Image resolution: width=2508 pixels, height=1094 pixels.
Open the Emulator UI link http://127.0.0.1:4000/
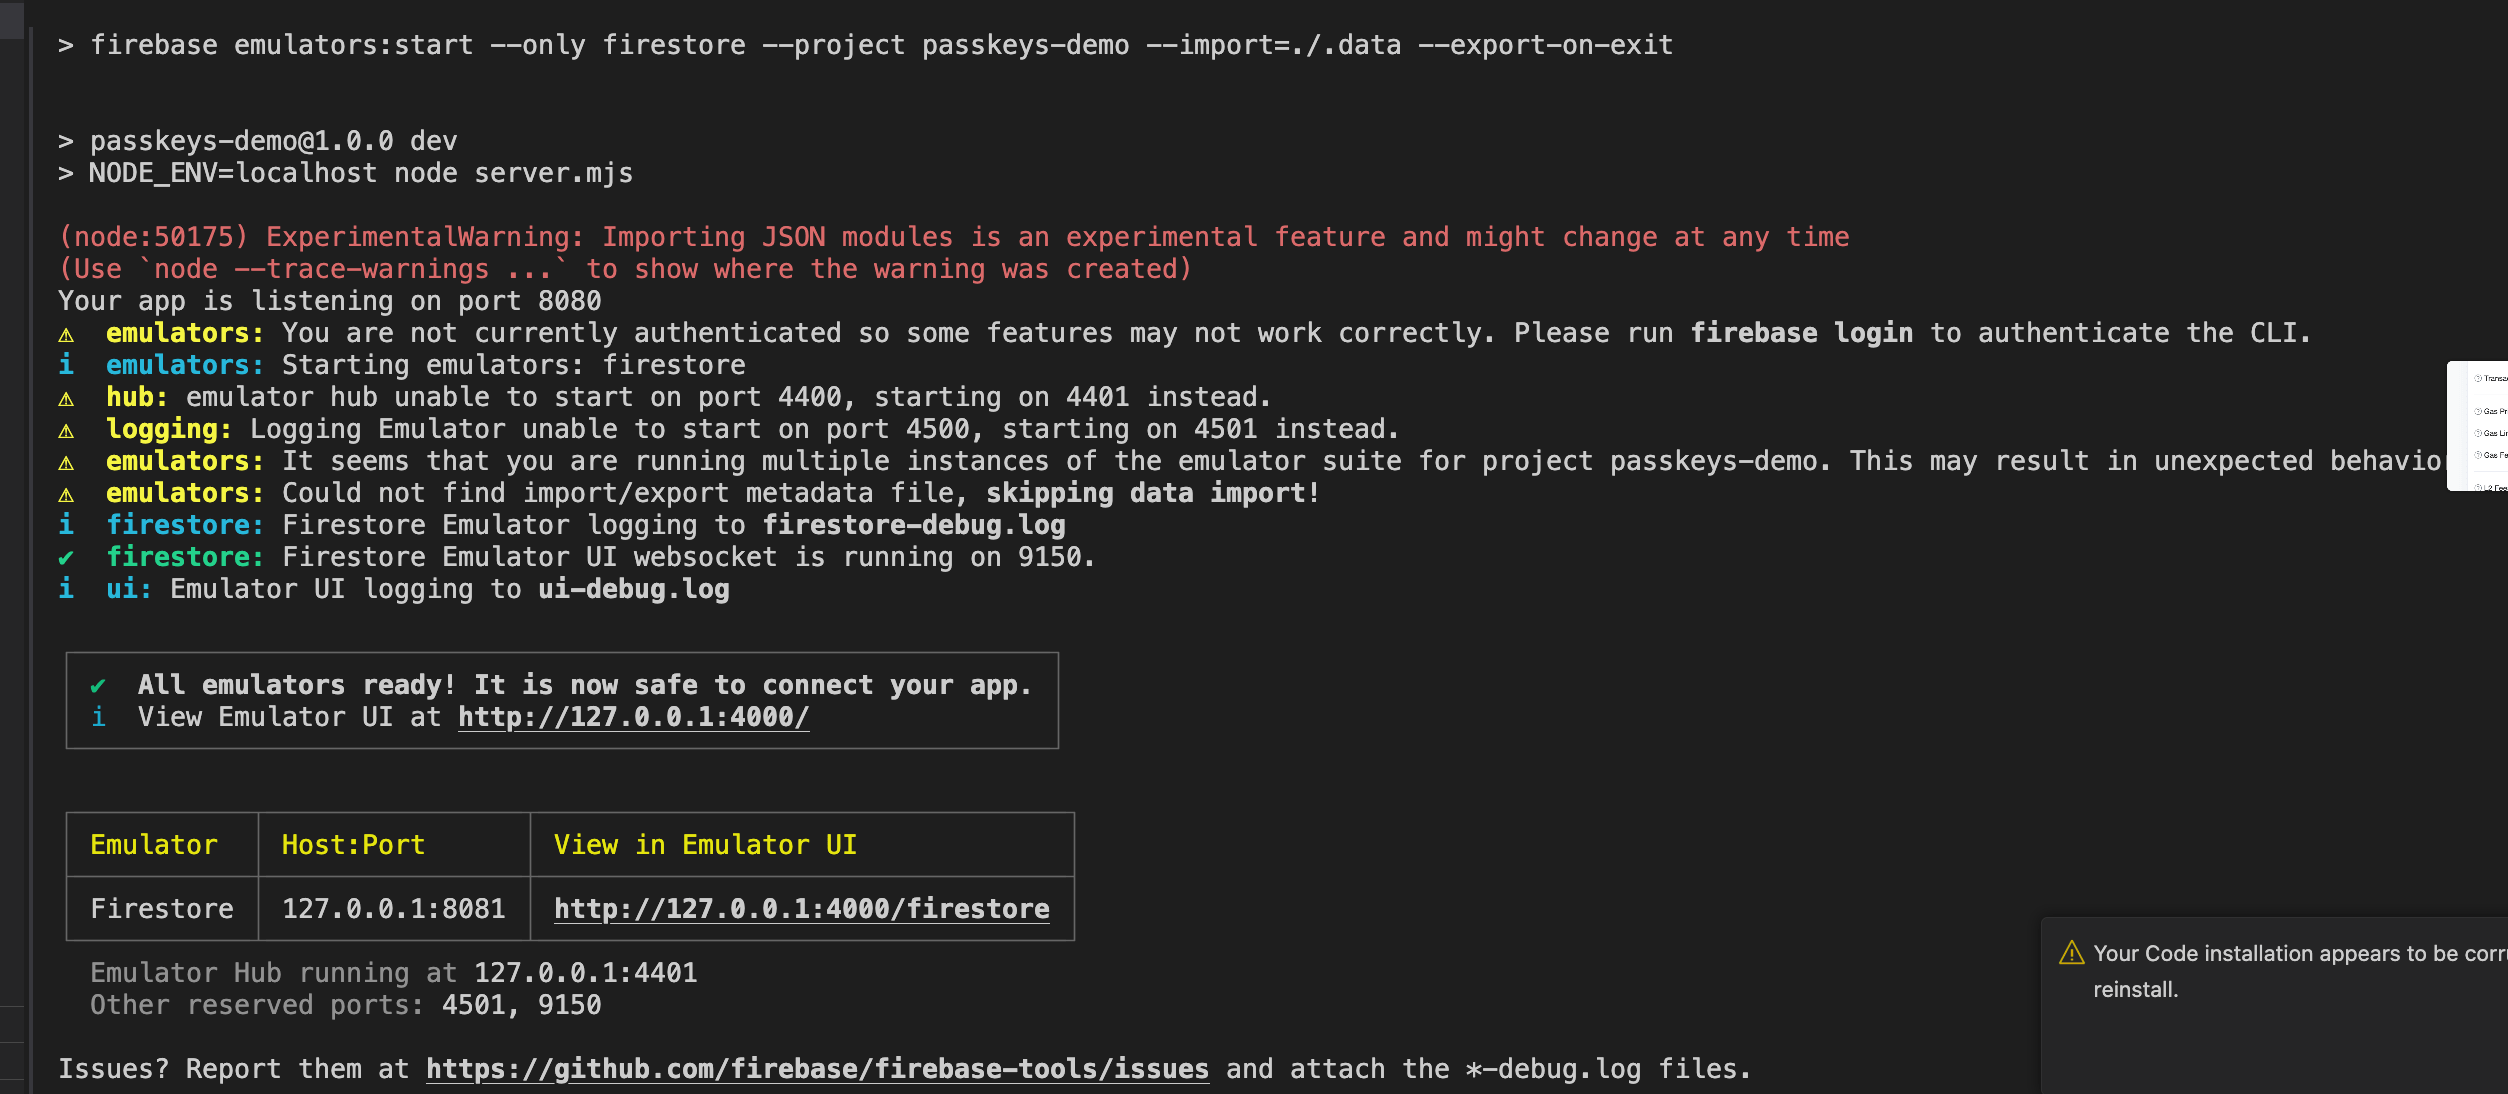[x=633, y=717]
